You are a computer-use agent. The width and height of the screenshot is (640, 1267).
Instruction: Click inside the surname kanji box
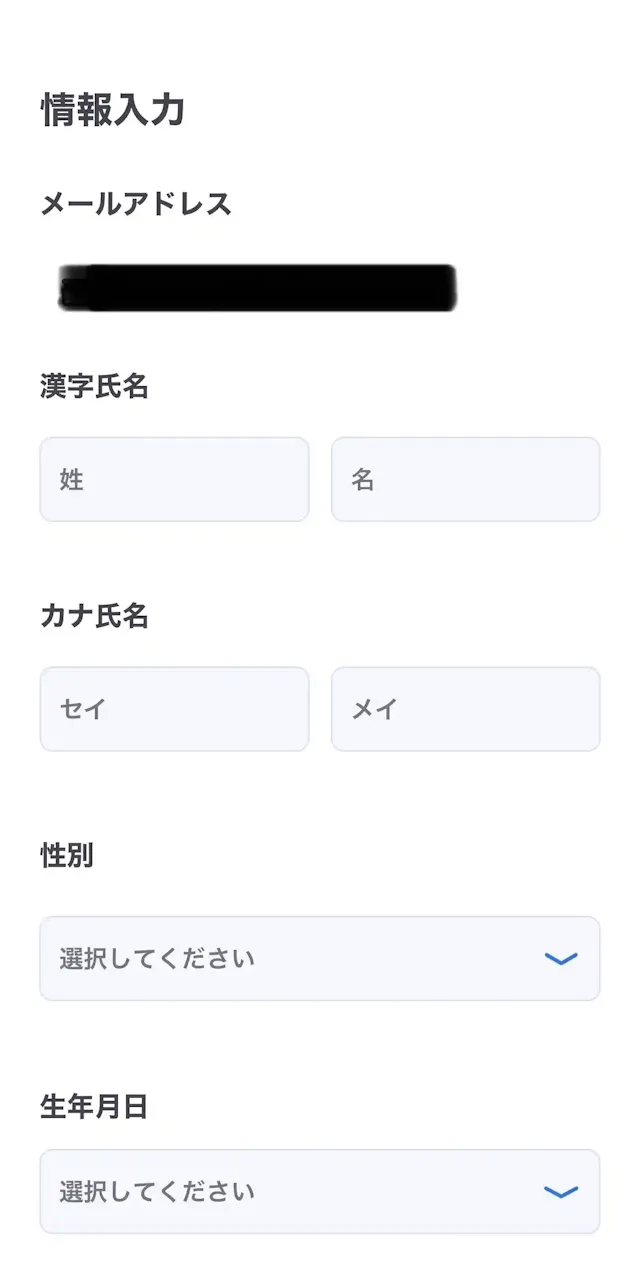[174, 480]
